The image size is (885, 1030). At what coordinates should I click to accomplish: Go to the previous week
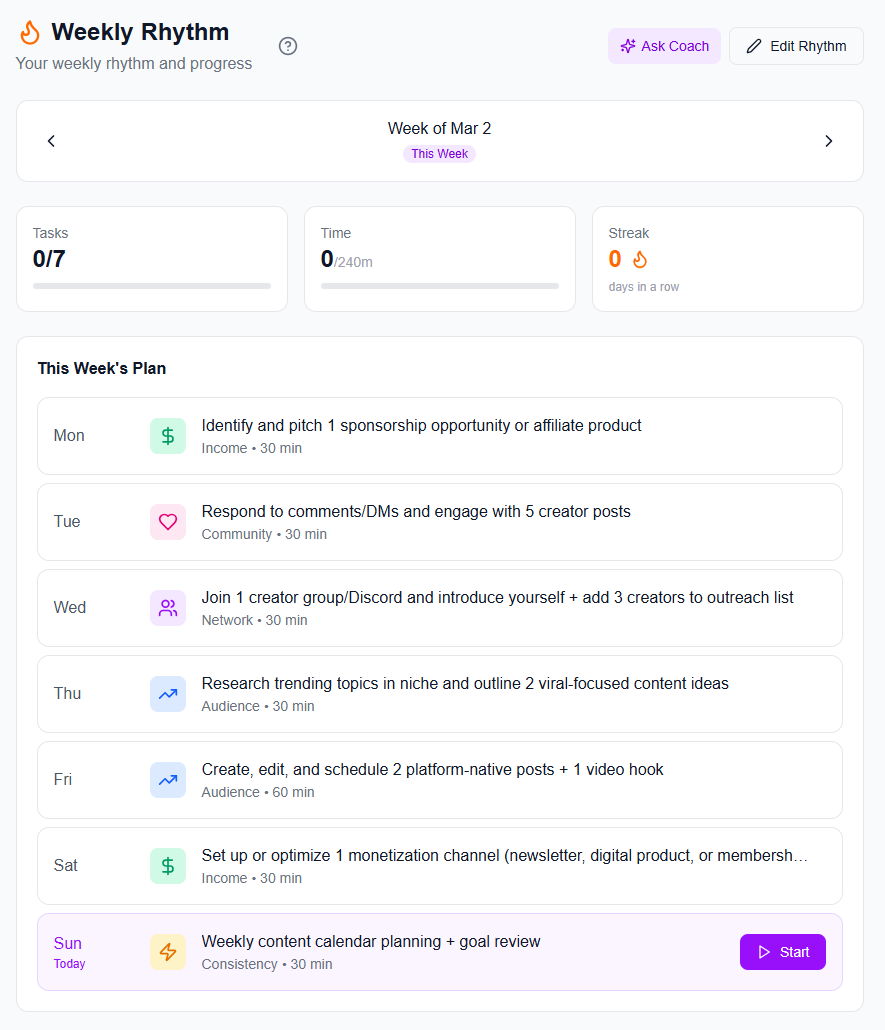[x=51, y=141]
